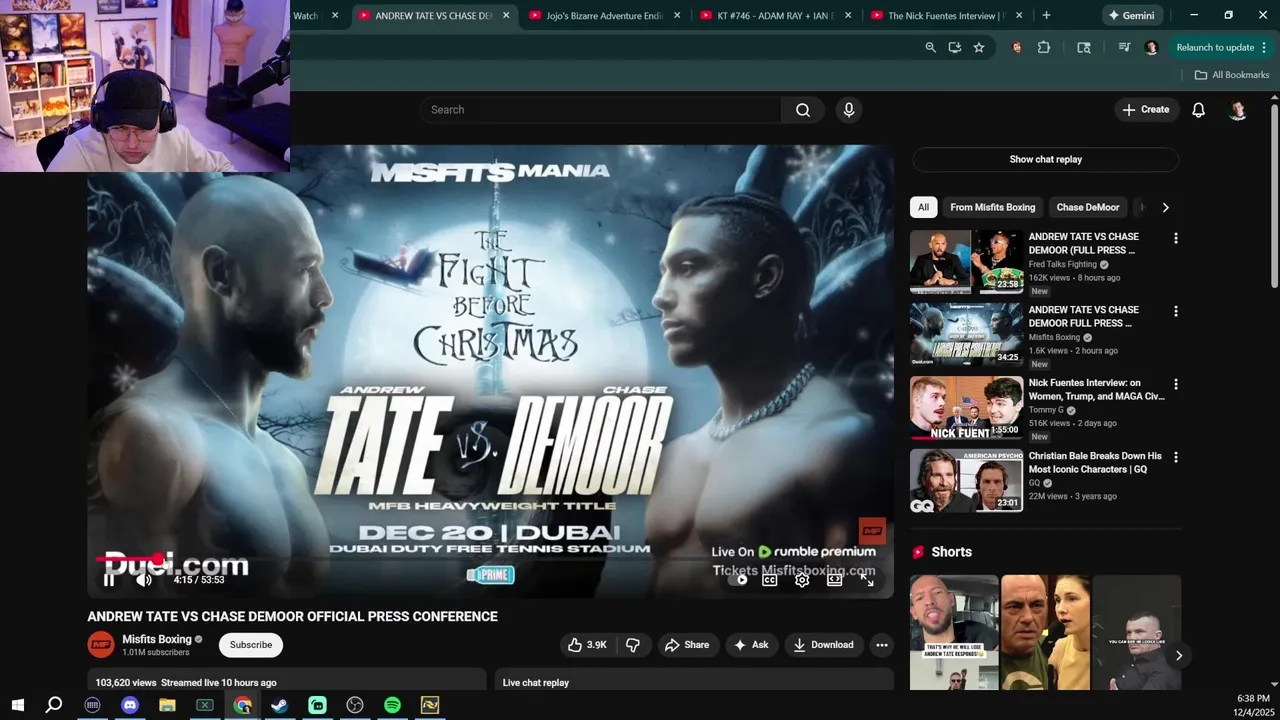
Task: Open Christian Bale GQ video title
Action: 1095,462
